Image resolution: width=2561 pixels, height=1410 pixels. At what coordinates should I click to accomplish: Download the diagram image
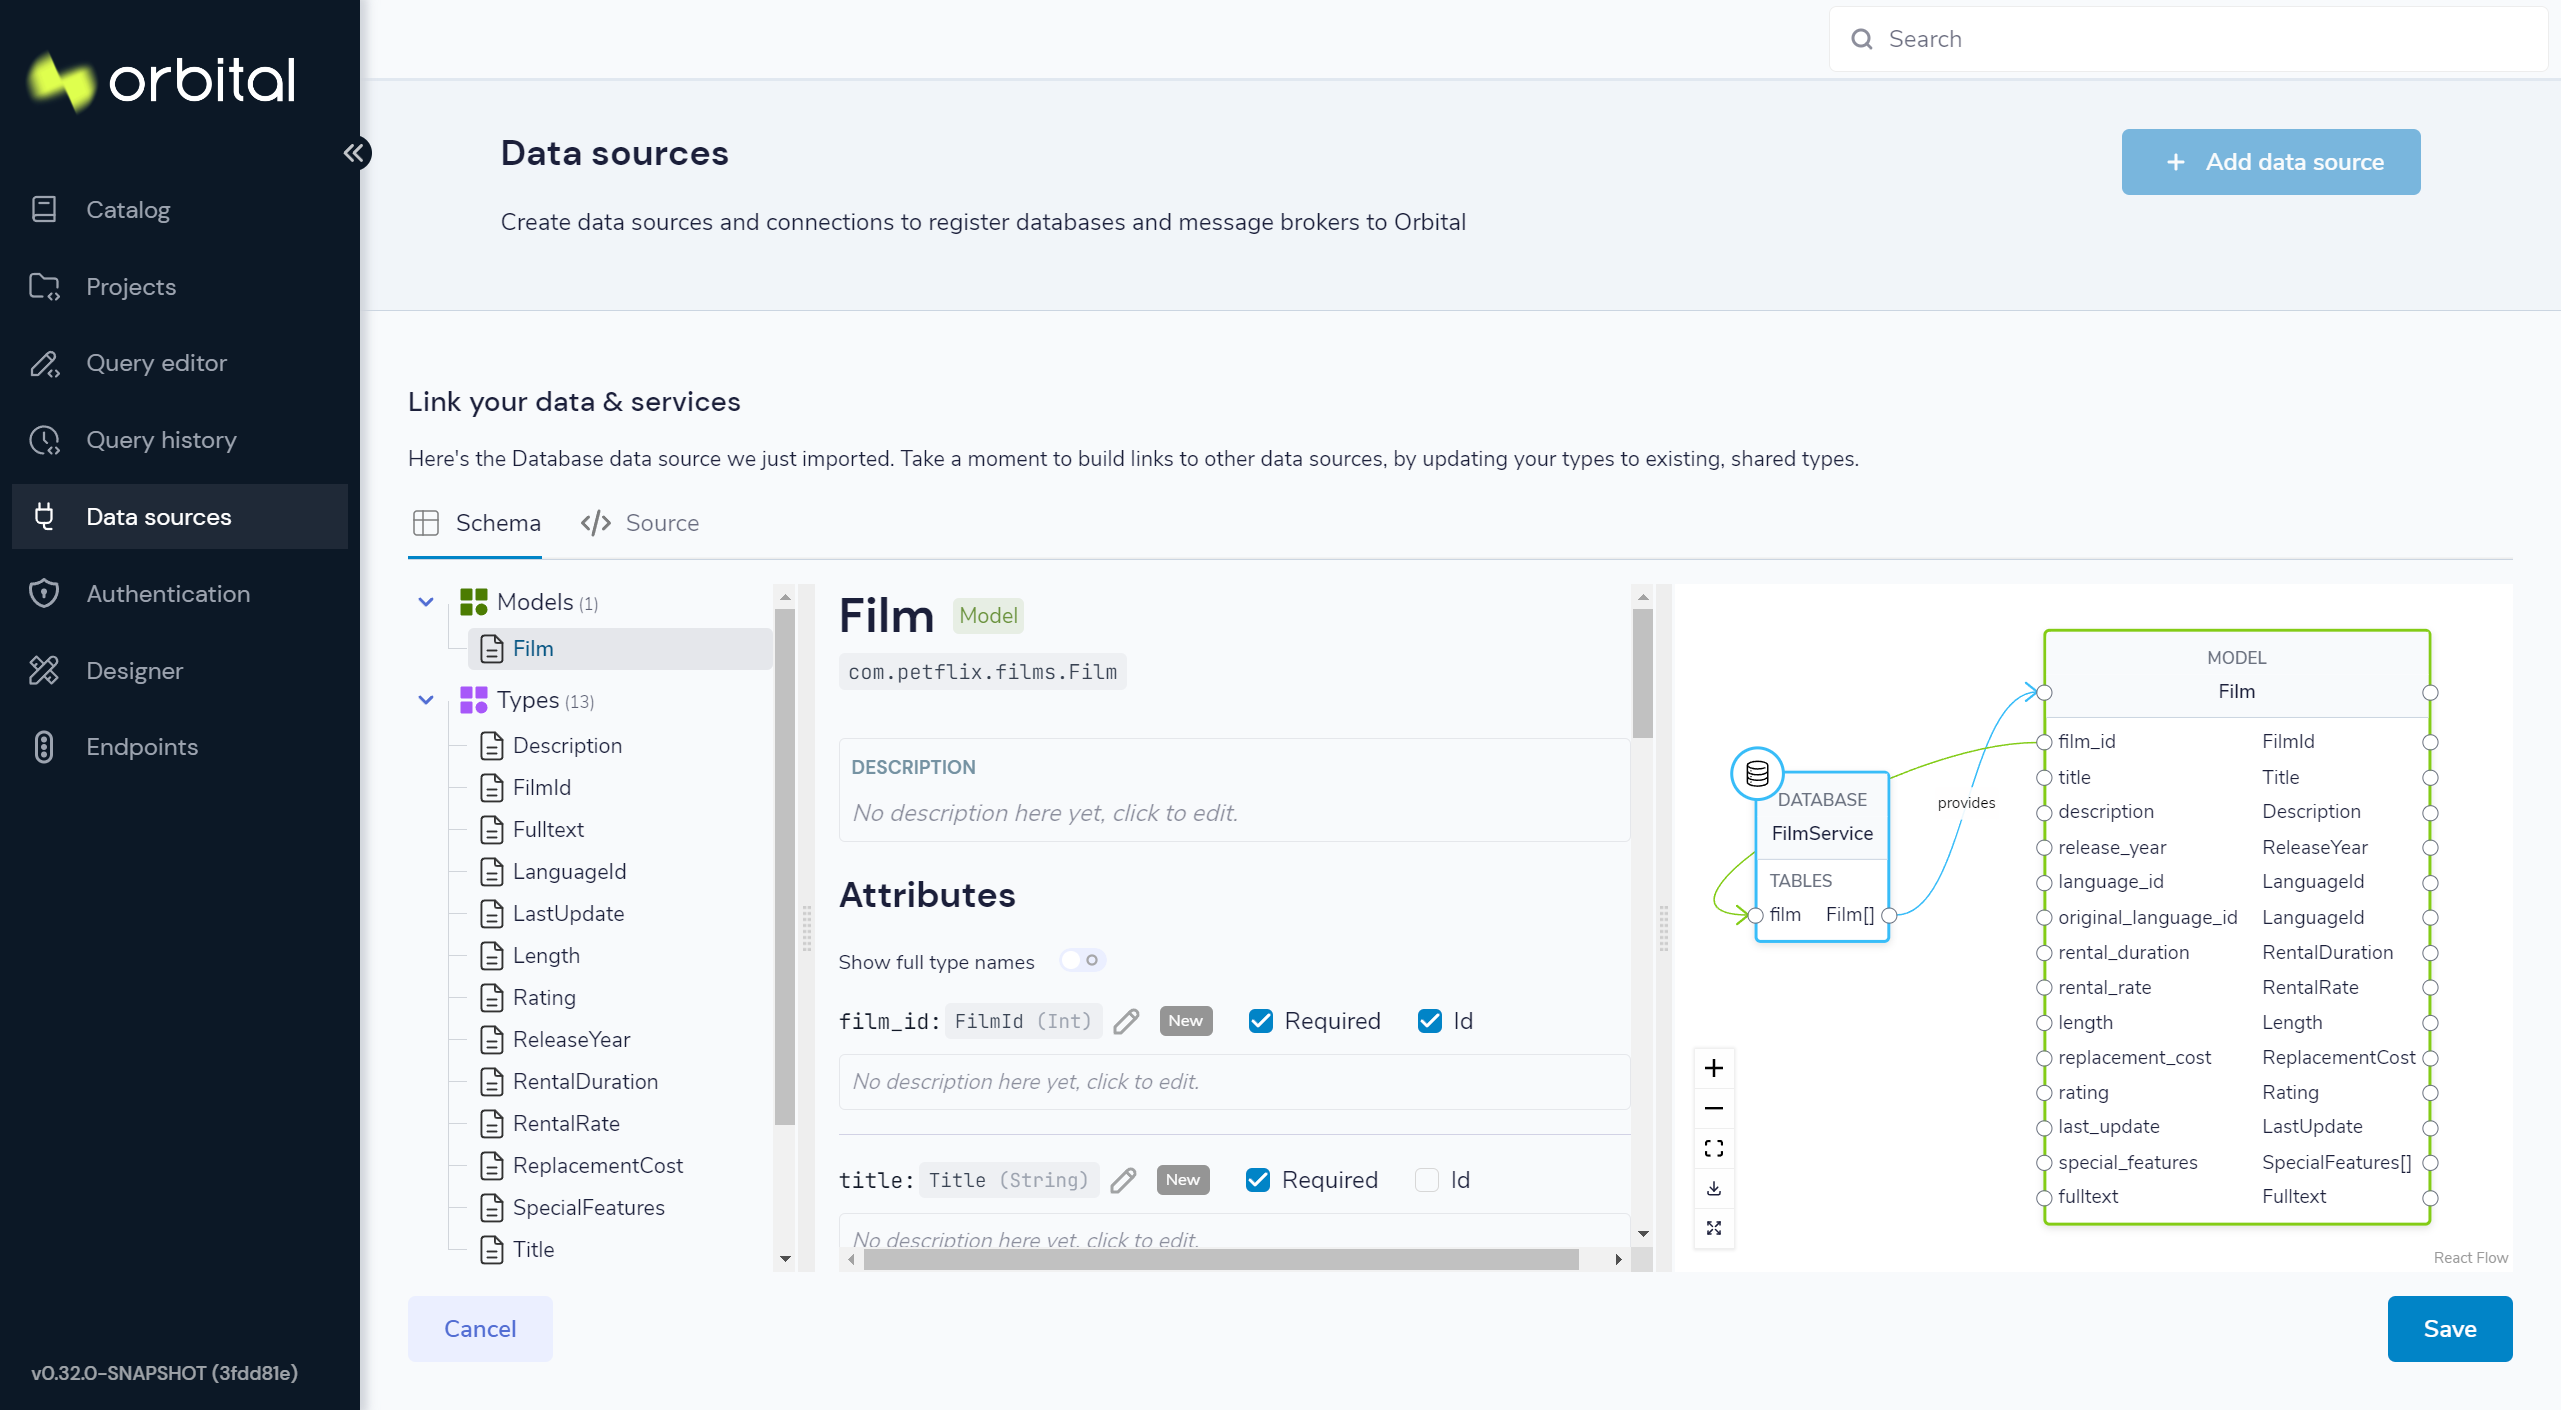[1714, 1188]
